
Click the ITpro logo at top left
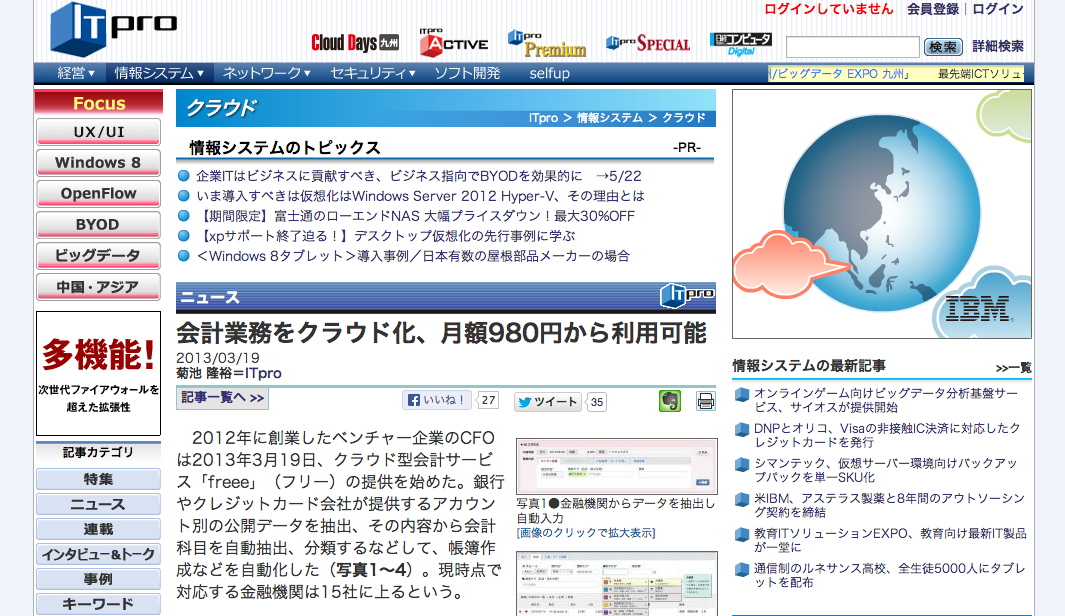[x=115, y=27]
